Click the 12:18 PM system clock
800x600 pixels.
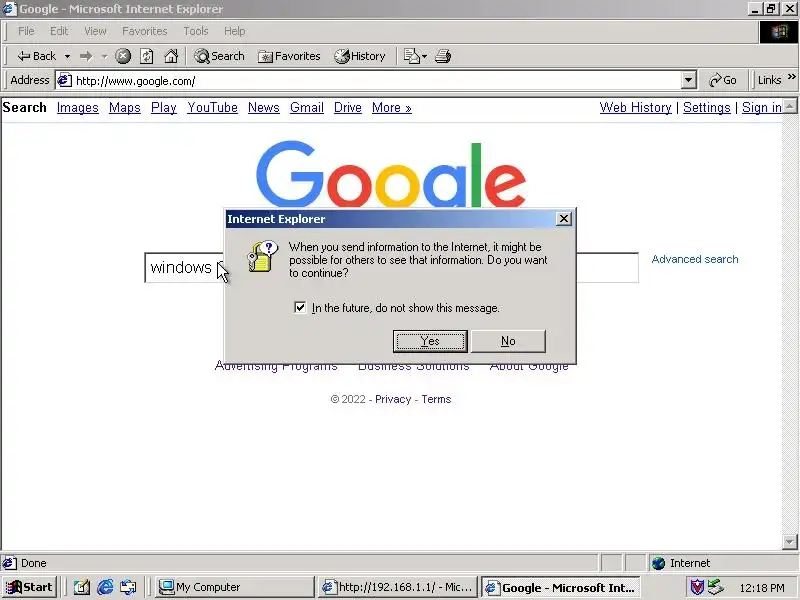click(762, 588)
